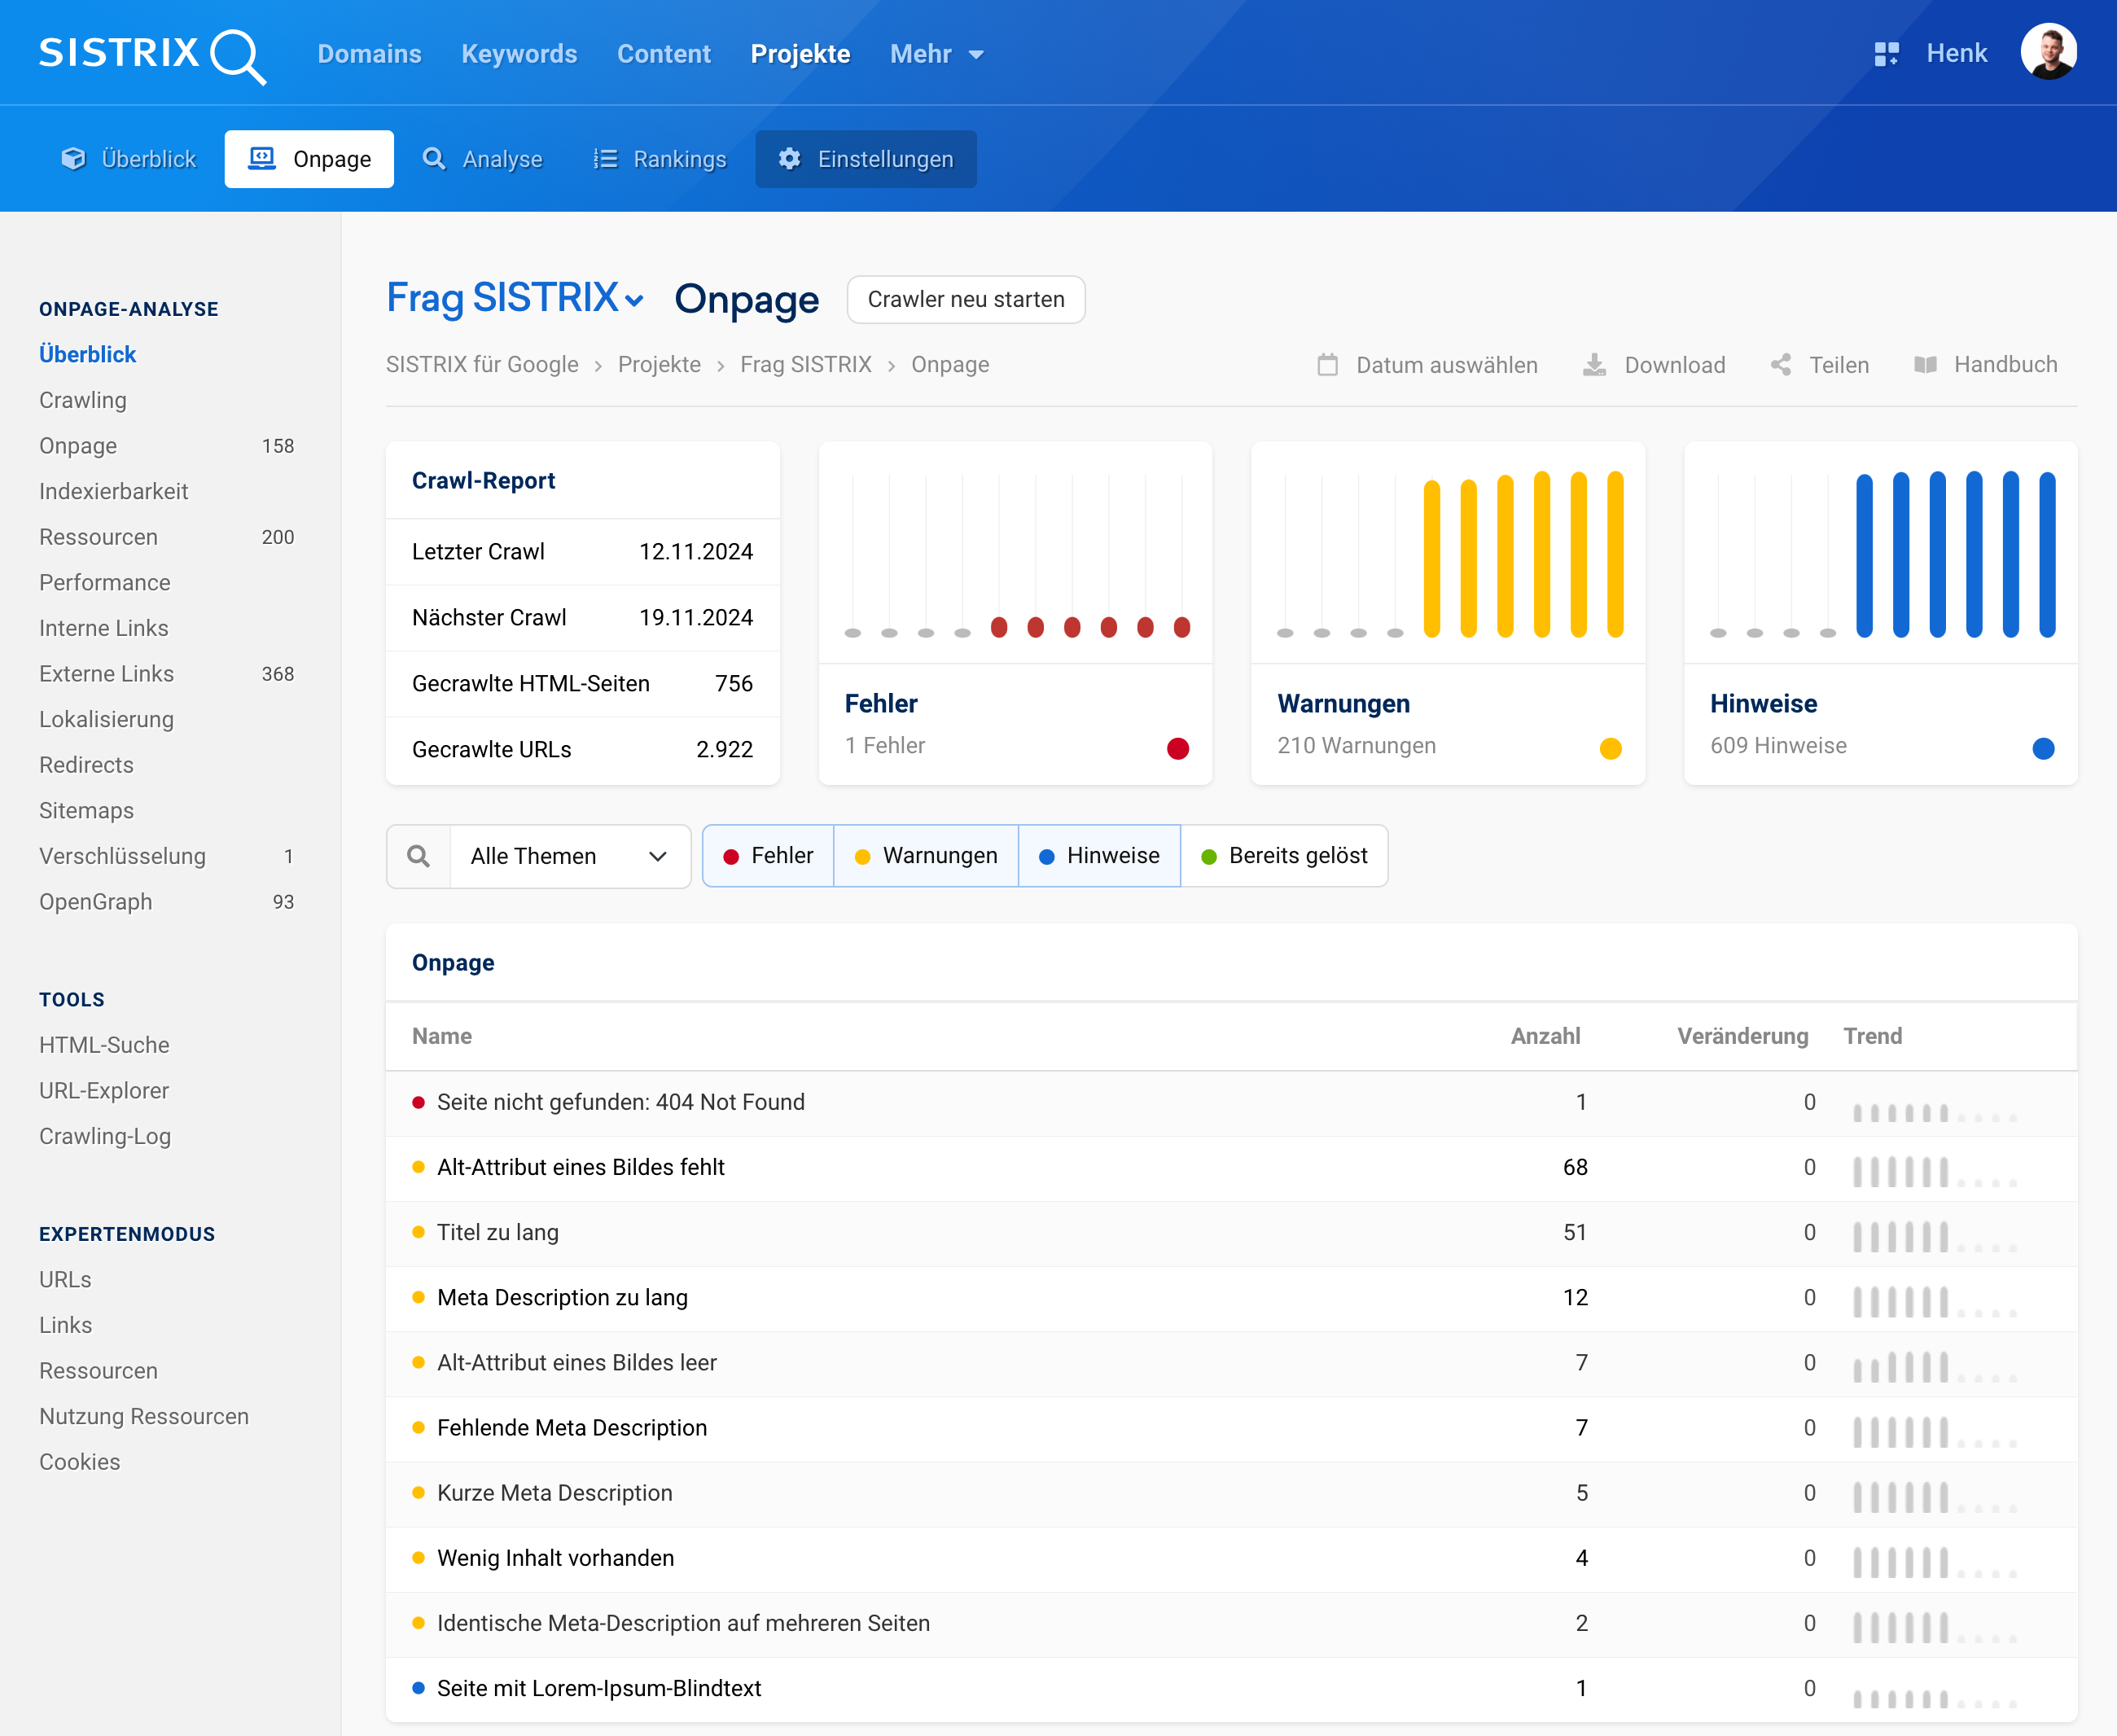Open OpenGraph in the sidebar

click(96, 902)
